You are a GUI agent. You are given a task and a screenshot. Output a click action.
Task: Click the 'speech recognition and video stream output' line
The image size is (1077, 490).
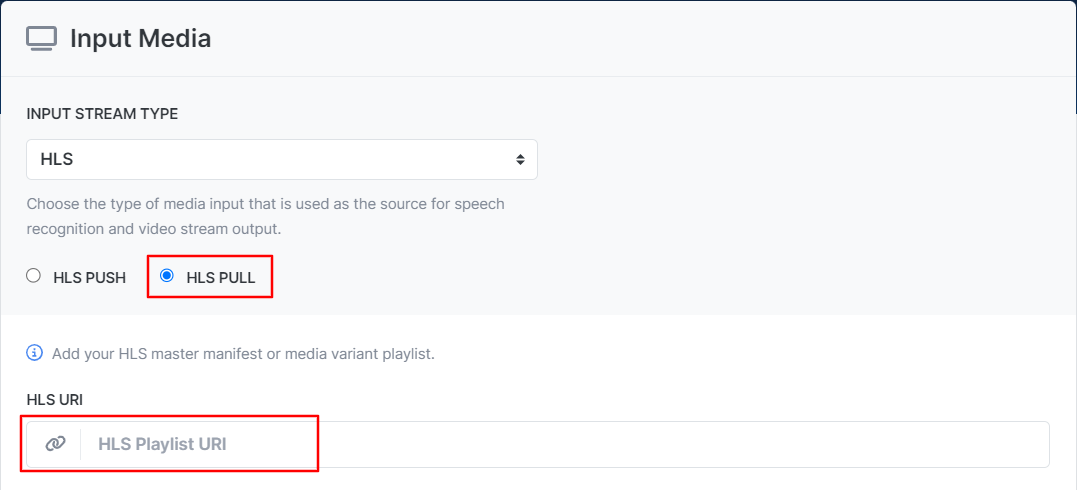(x=154, y=229)
